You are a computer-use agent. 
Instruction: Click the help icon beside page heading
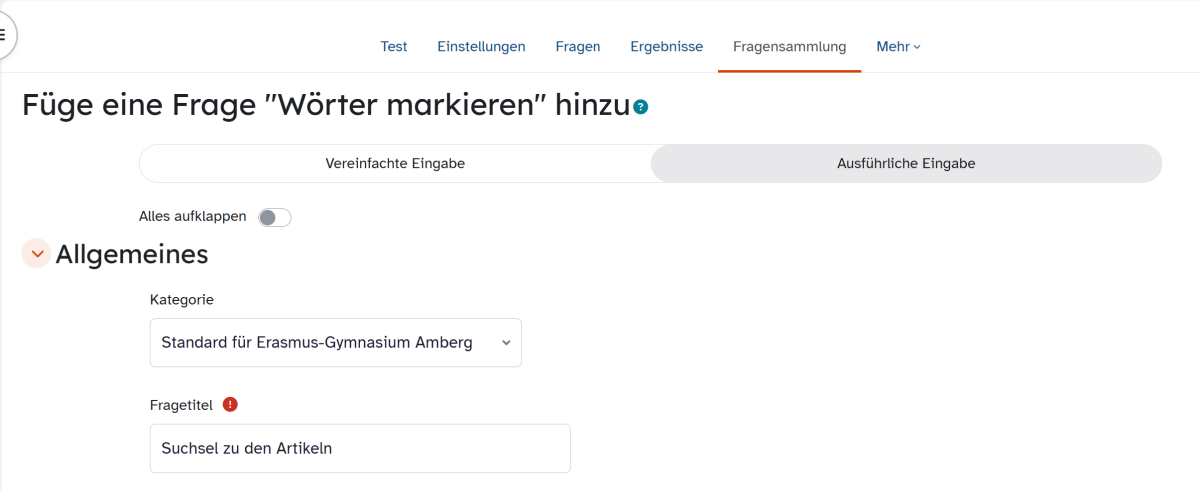pos(641,107)
